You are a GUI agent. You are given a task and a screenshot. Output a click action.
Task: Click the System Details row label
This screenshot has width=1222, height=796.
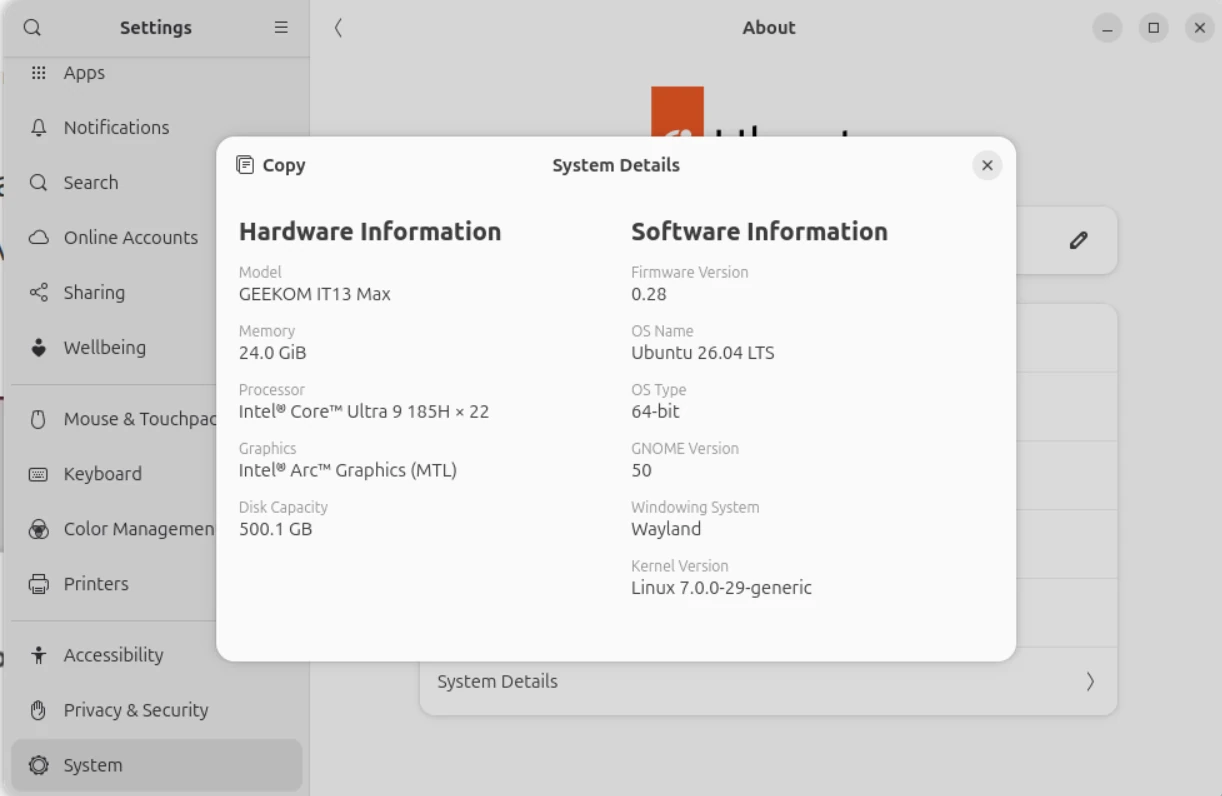click(497, 682)
